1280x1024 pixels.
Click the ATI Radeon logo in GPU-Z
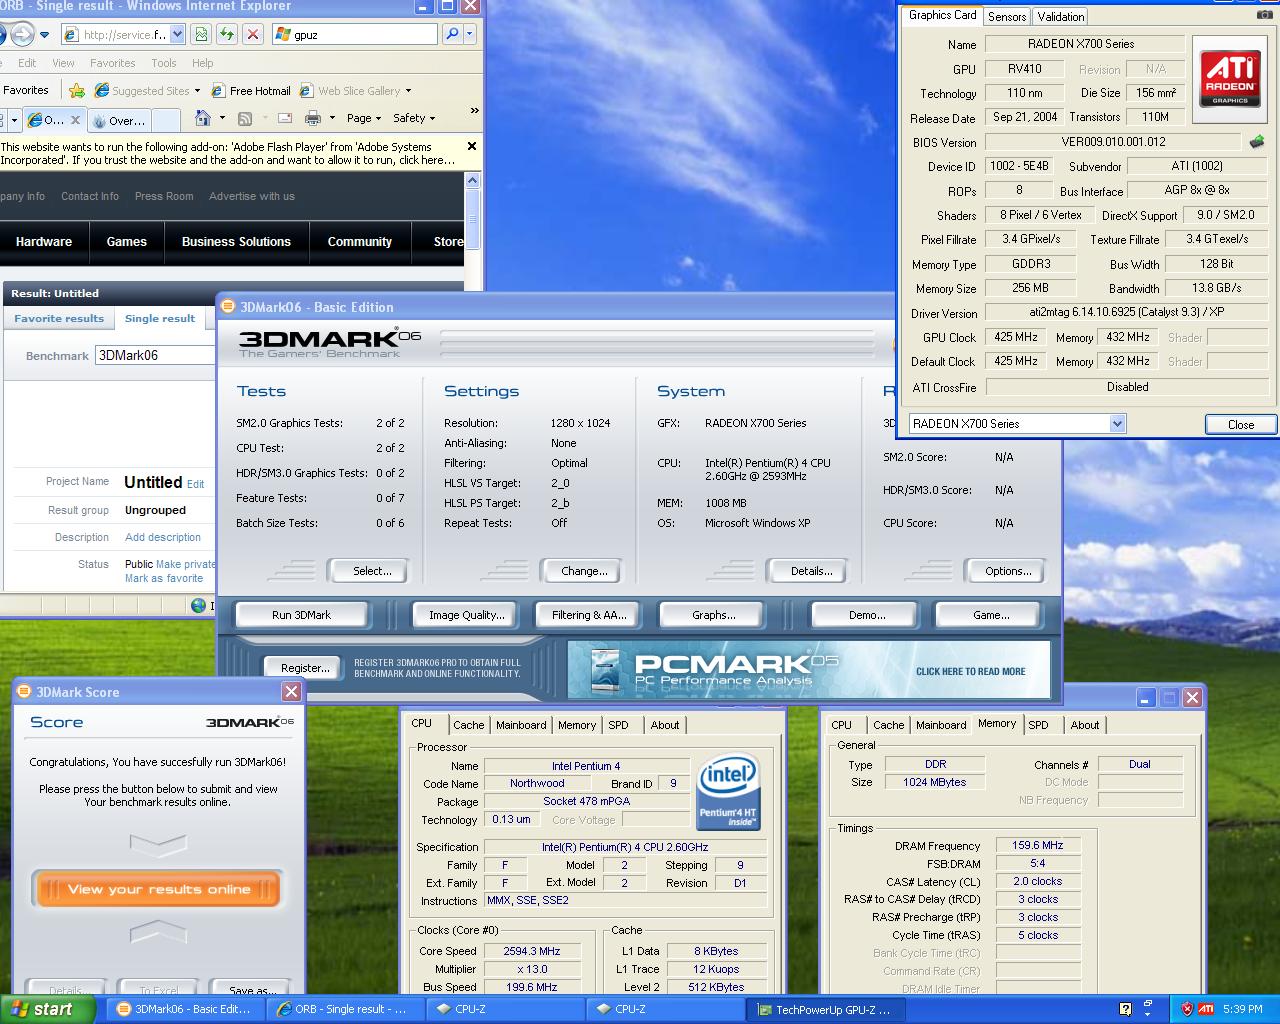click(1230, 78)
